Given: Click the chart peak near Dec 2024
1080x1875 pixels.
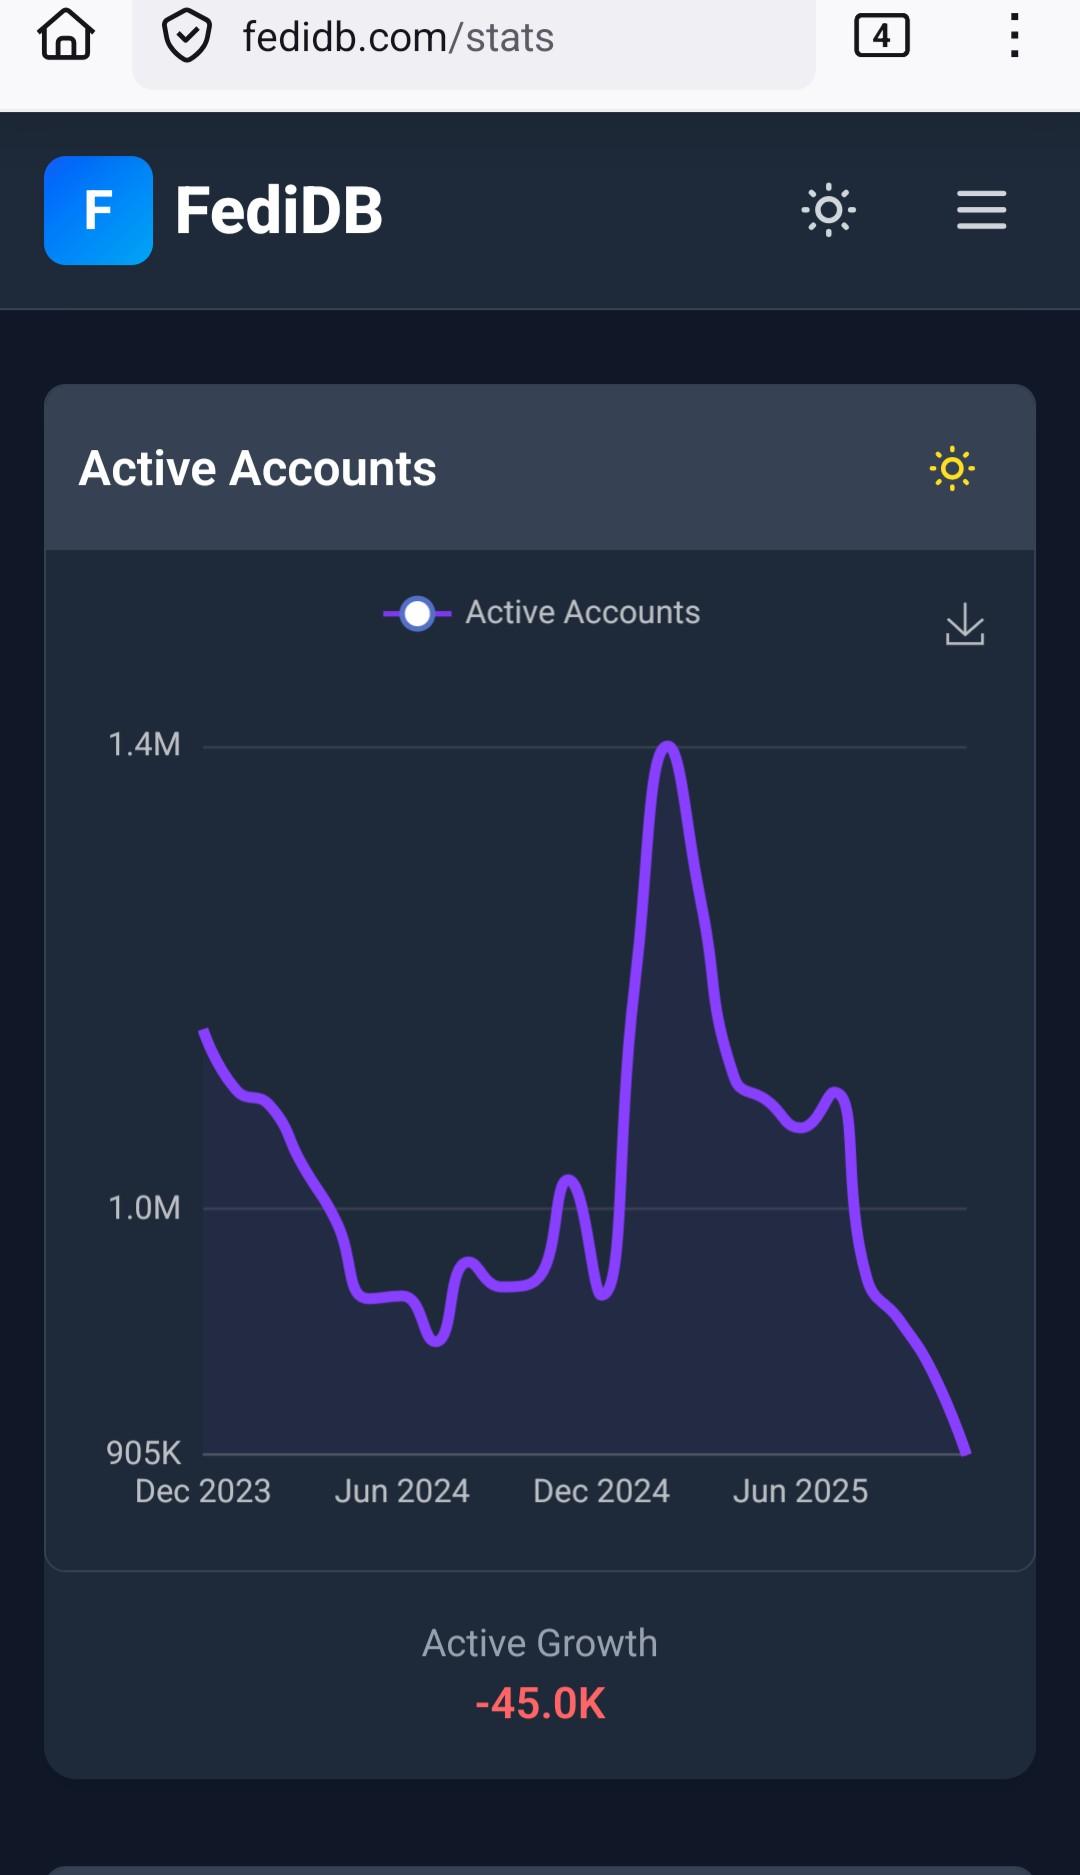Looking at the screenshot, I should 667,746.
